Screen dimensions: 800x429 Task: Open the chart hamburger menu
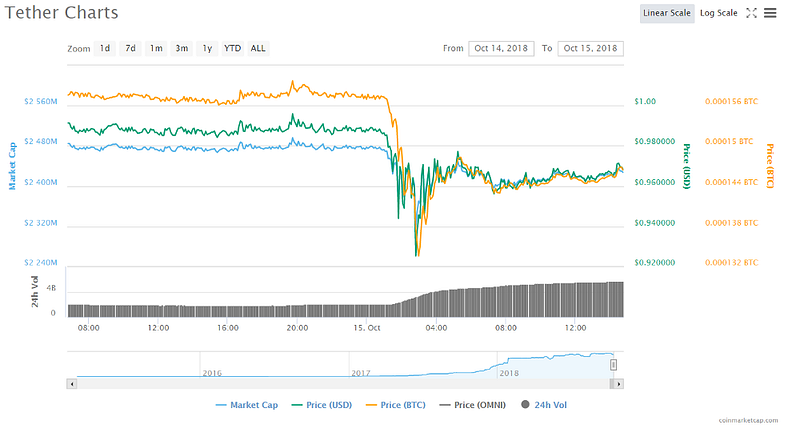tap(770, 13)
